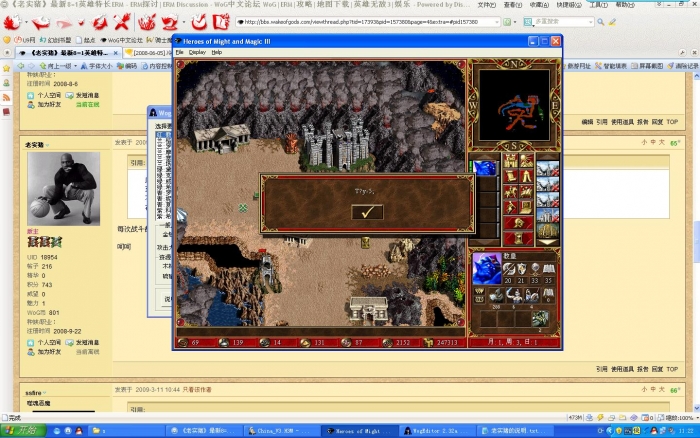This screenshot has height=438, width=700.
Task: Open the 文件(F) browser menu
Action: [x=487, y=5]
